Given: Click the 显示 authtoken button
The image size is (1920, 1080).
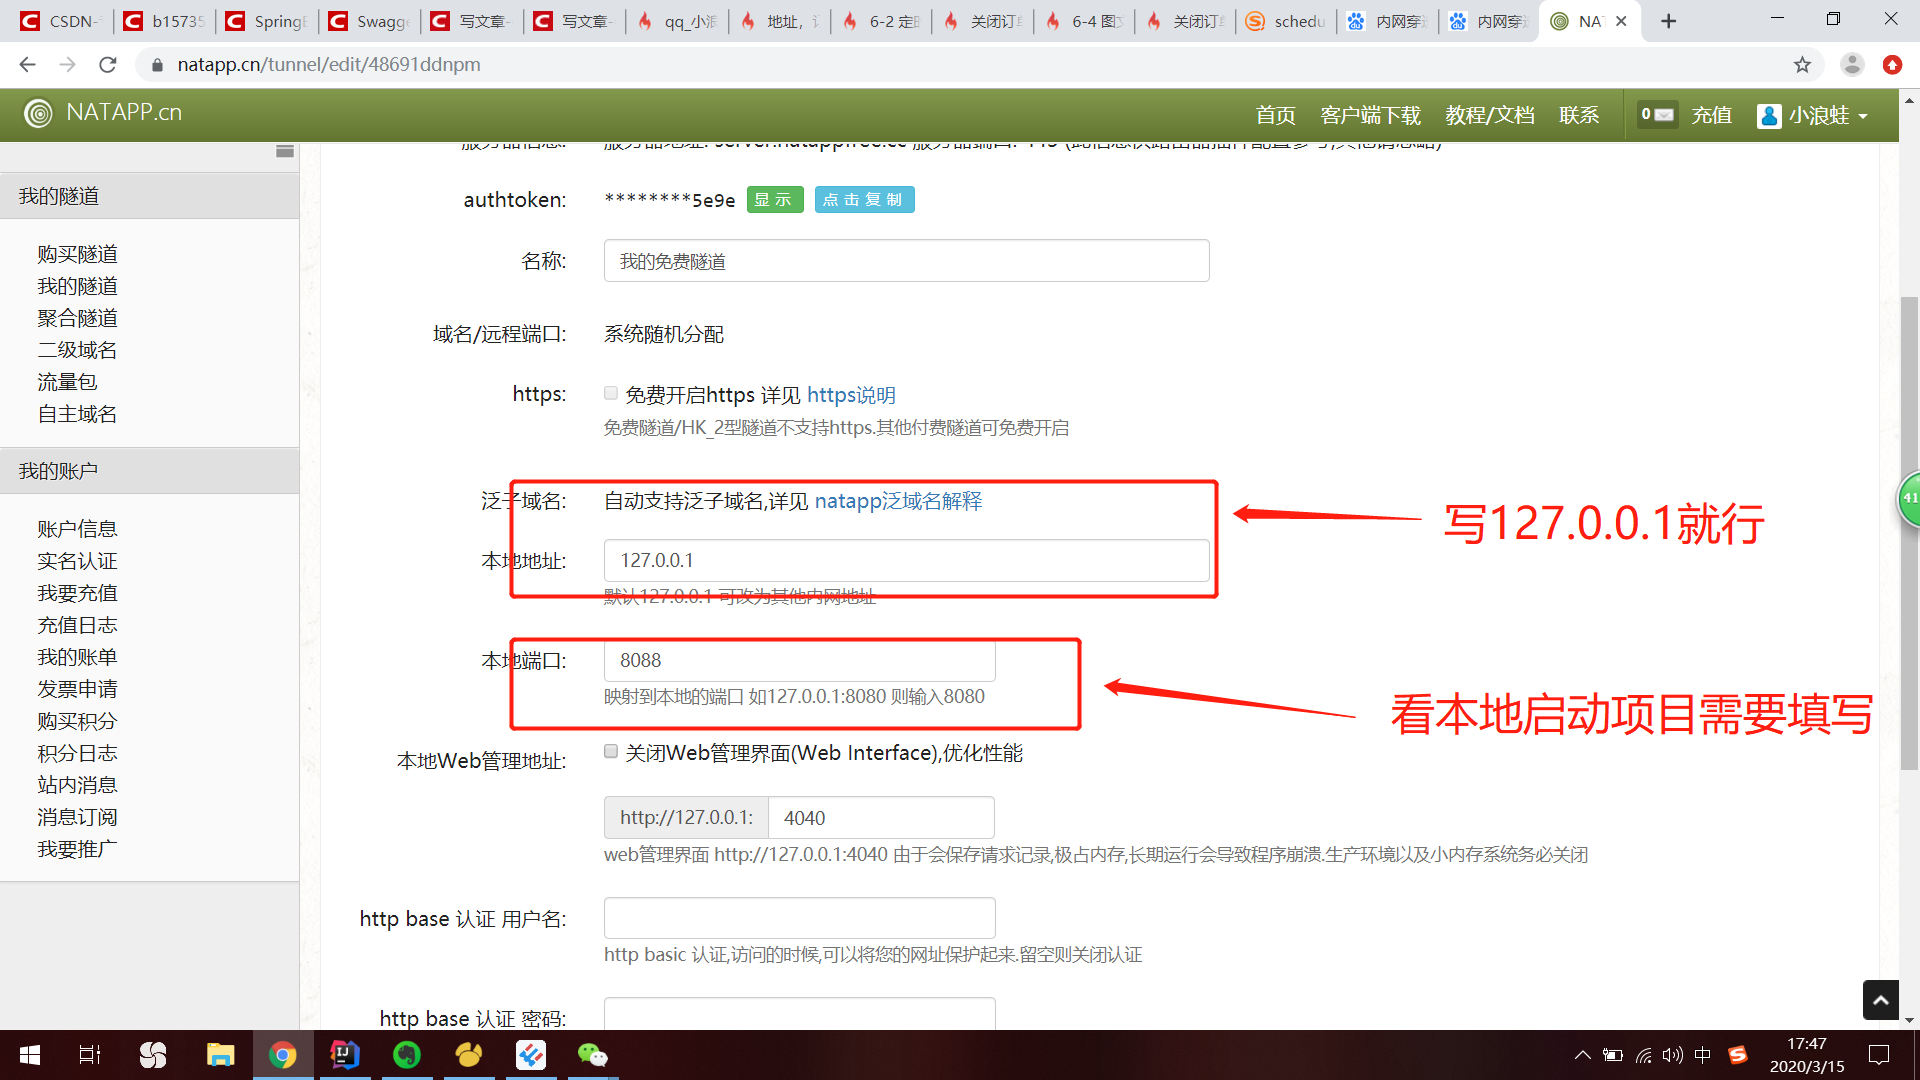Looking at the screenshot, I should coord(774,200).
